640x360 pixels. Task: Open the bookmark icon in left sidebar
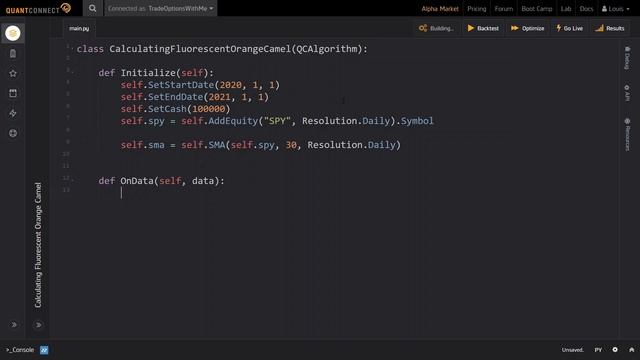coord(13,53)
